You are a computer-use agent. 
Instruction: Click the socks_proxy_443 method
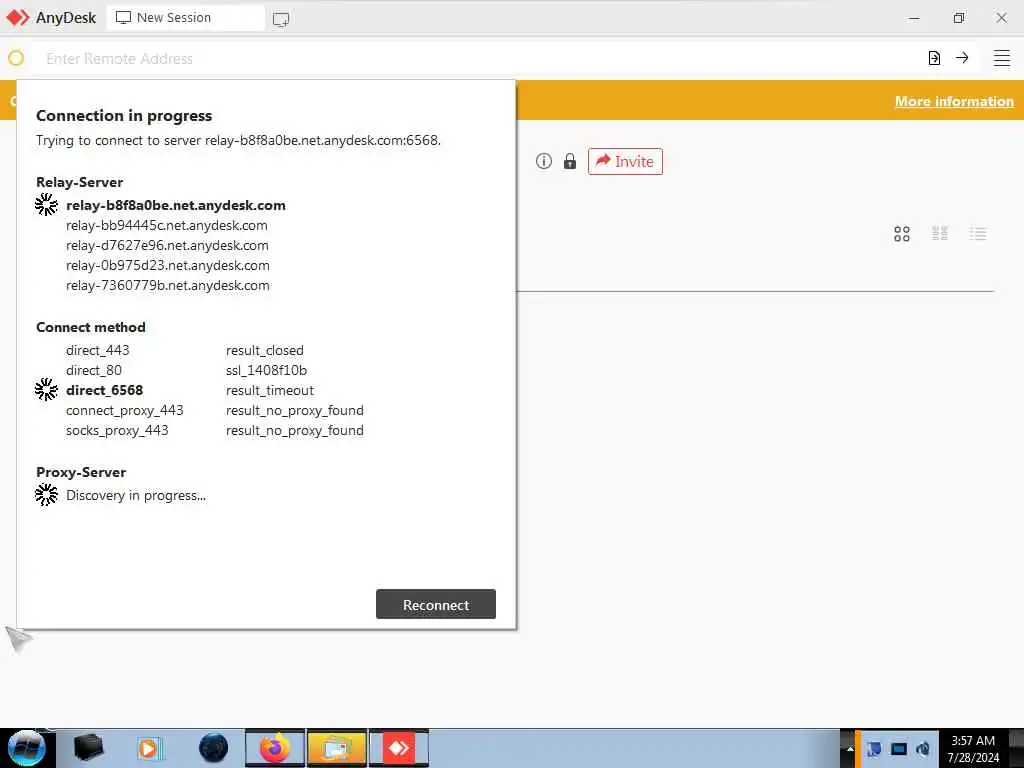click(118, 430)
